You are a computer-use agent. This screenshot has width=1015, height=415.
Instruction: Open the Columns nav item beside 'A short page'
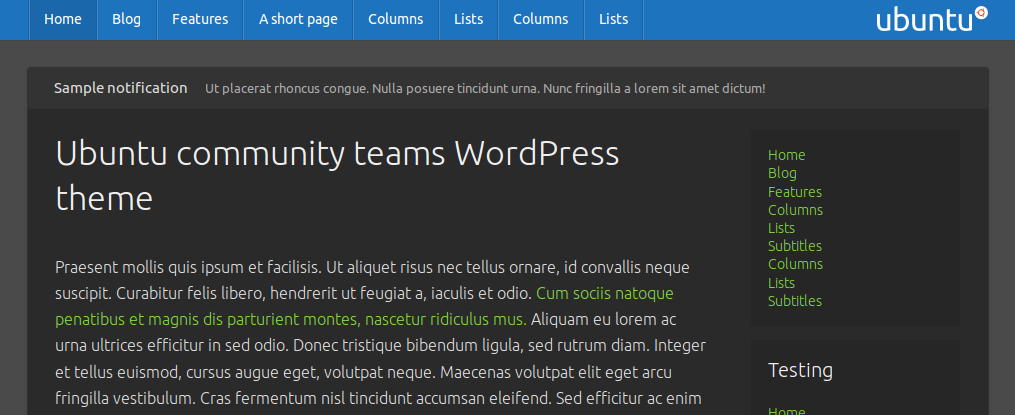pos(396,19)
